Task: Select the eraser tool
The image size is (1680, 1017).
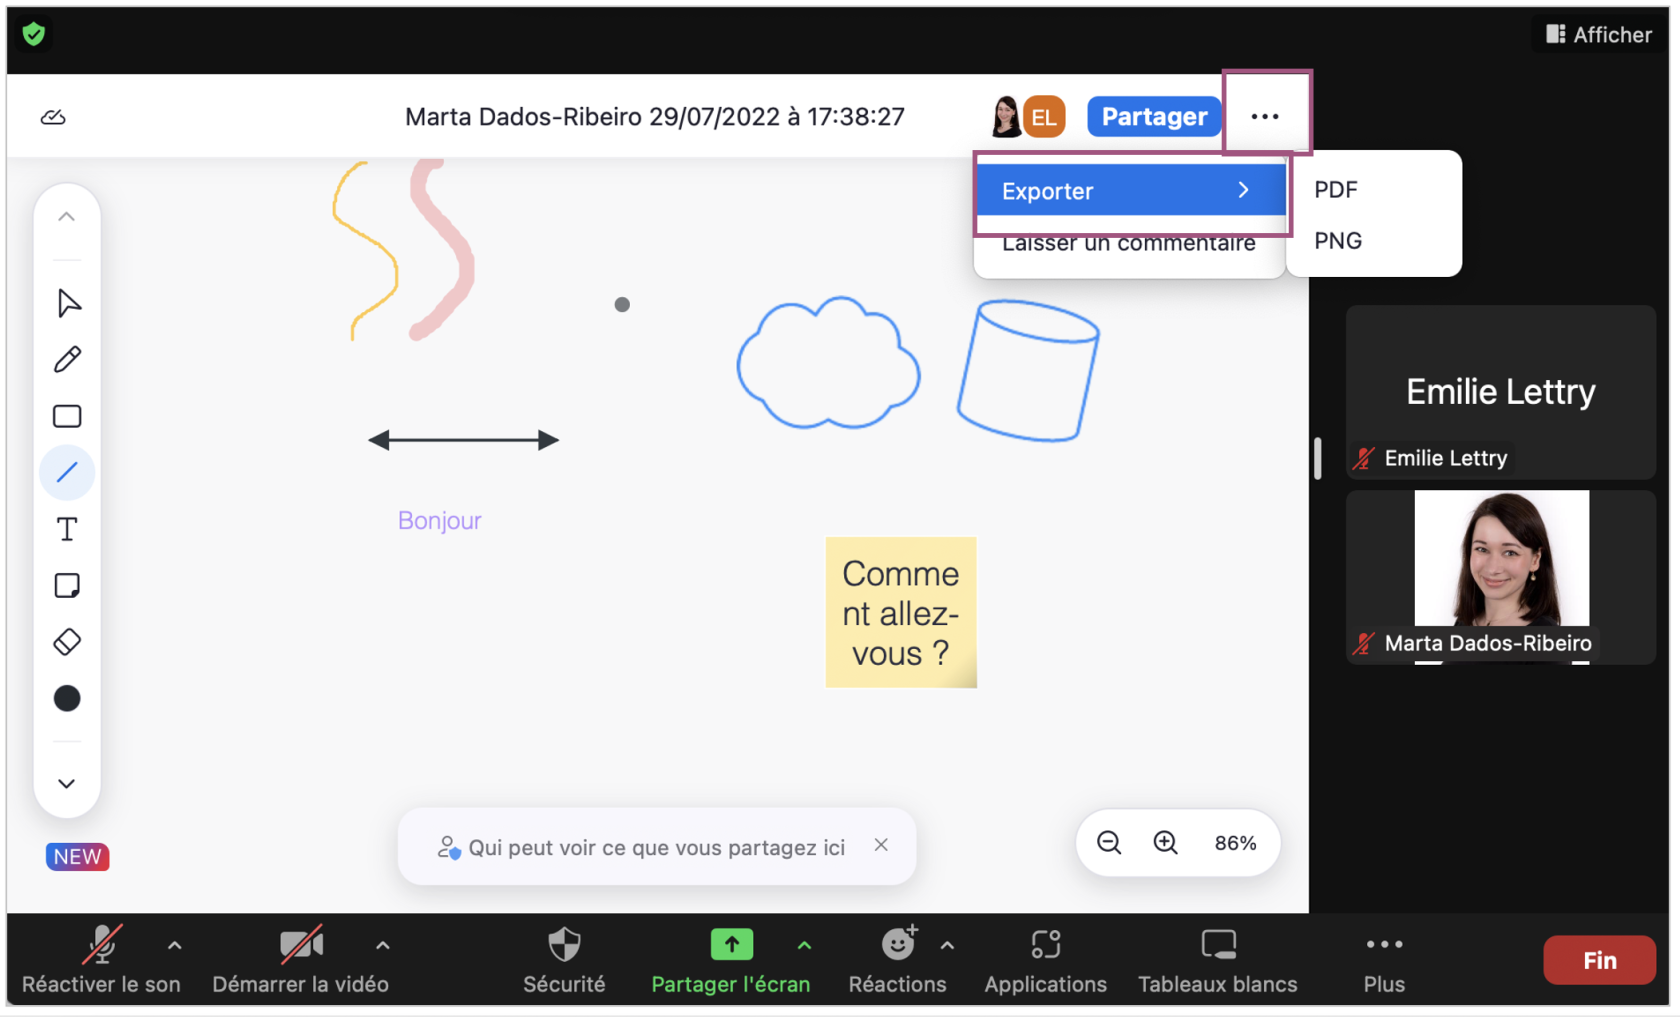Action: click(67, 642)
